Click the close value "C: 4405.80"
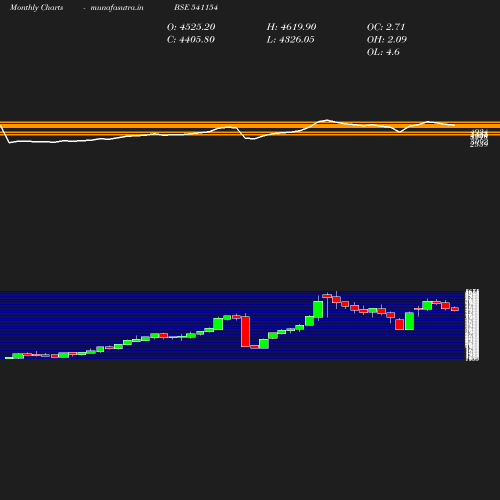The width and height of the screenshot is (500, 500). tap(191, 40)
